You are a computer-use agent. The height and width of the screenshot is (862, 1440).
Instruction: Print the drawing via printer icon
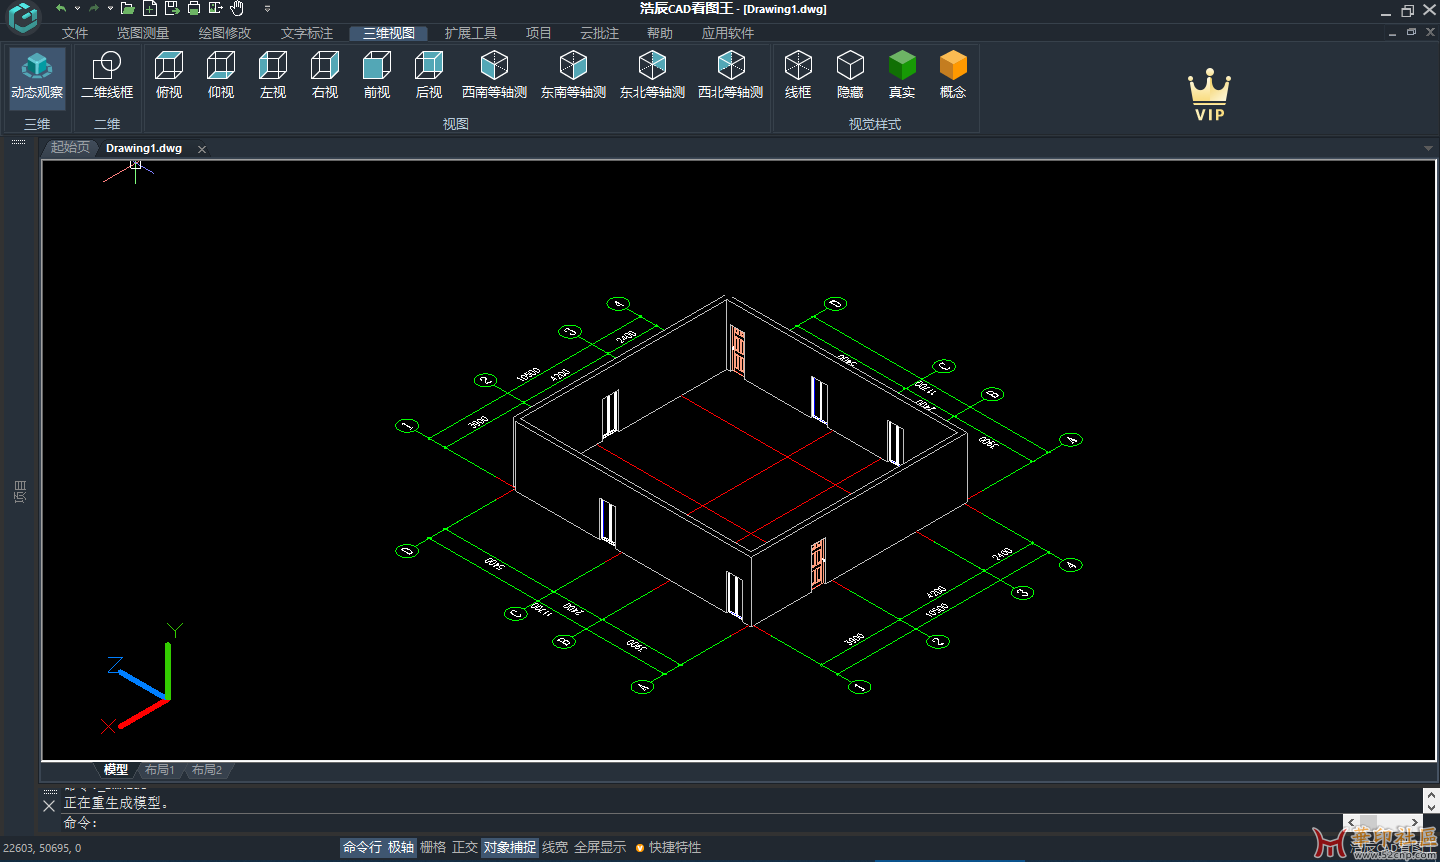click(194, 8)
